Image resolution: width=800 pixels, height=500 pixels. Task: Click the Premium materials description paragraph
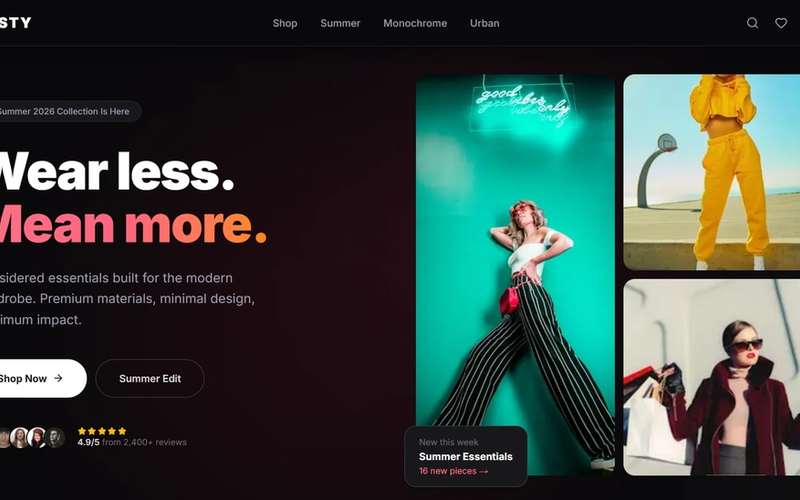(127, 299)
